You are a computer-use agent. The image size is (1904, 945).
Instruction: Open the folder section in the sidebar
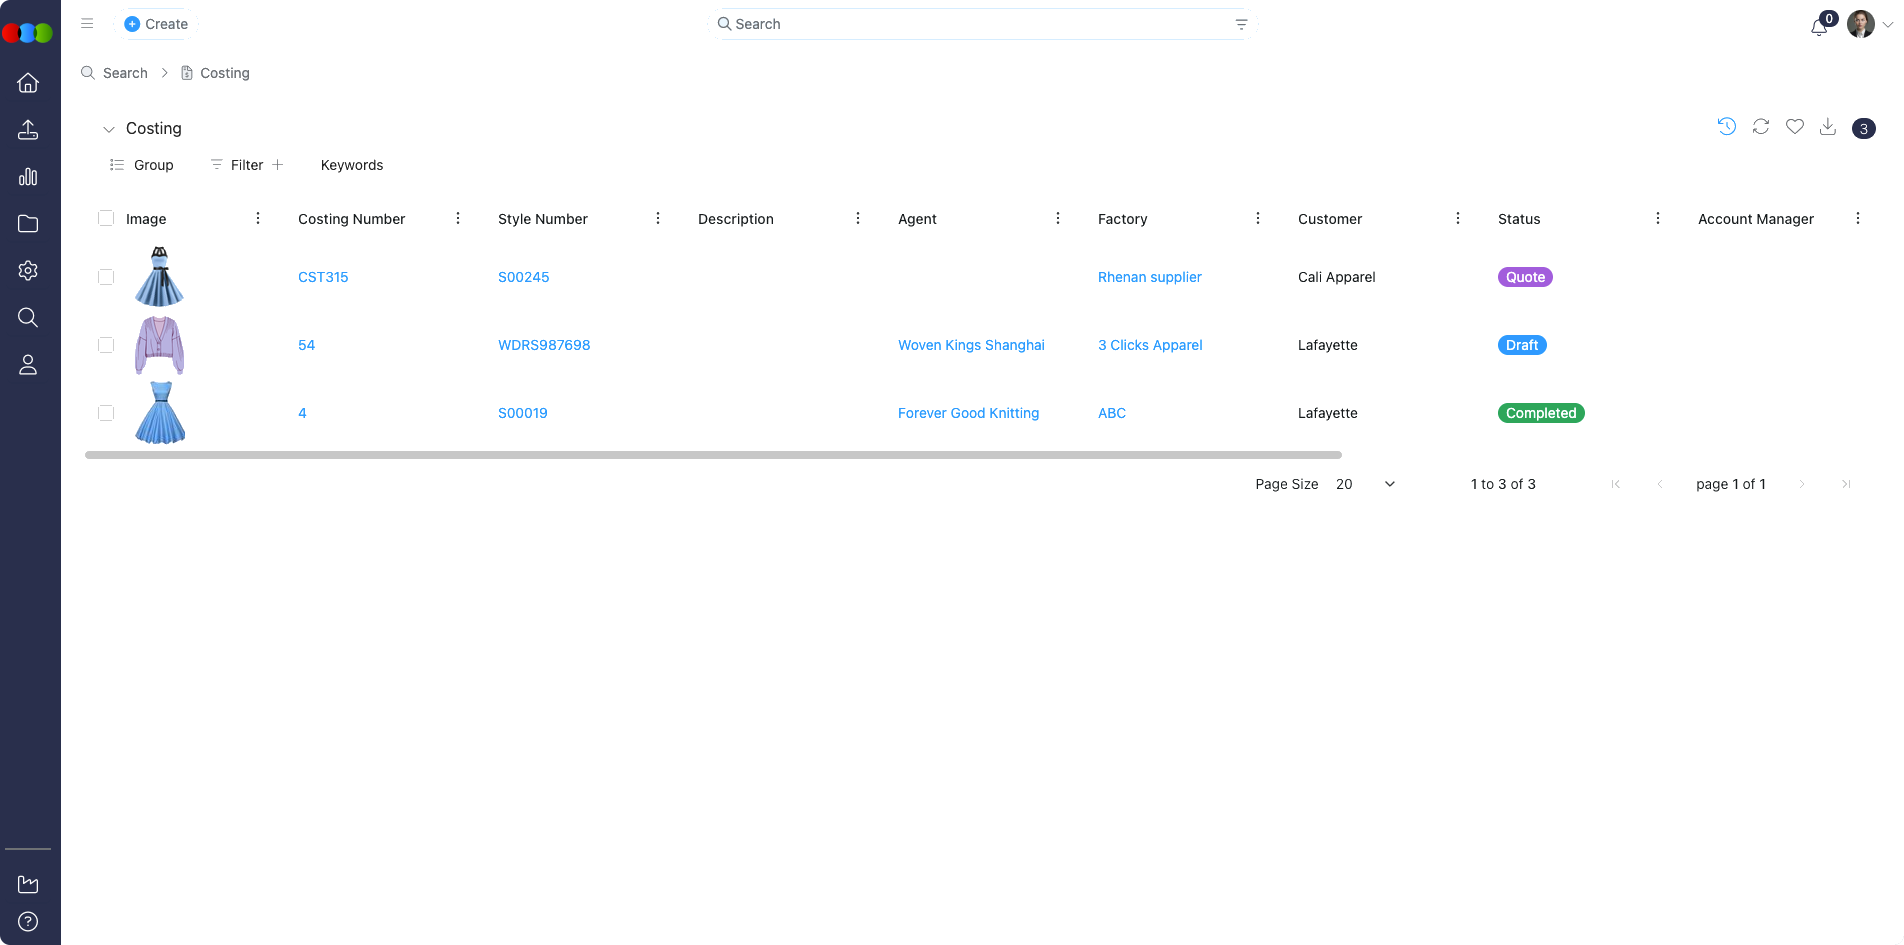coord(27,223)
